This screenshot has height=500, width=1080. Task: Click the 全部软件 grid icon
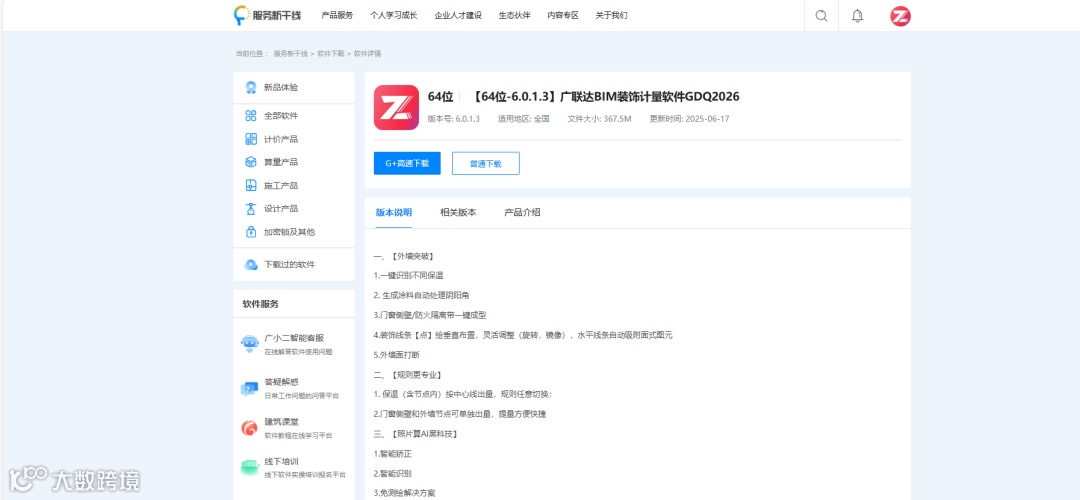pyautogui.click(x=251, y=116)
